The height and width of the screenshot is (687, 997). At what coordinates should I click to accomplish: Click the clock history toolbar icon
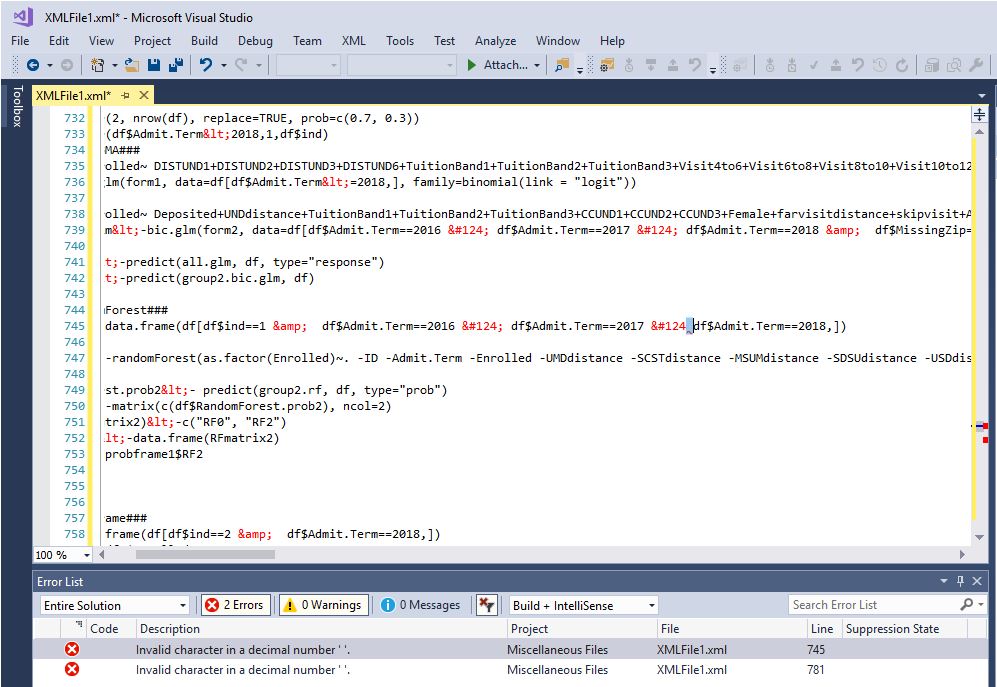[879, 65]
